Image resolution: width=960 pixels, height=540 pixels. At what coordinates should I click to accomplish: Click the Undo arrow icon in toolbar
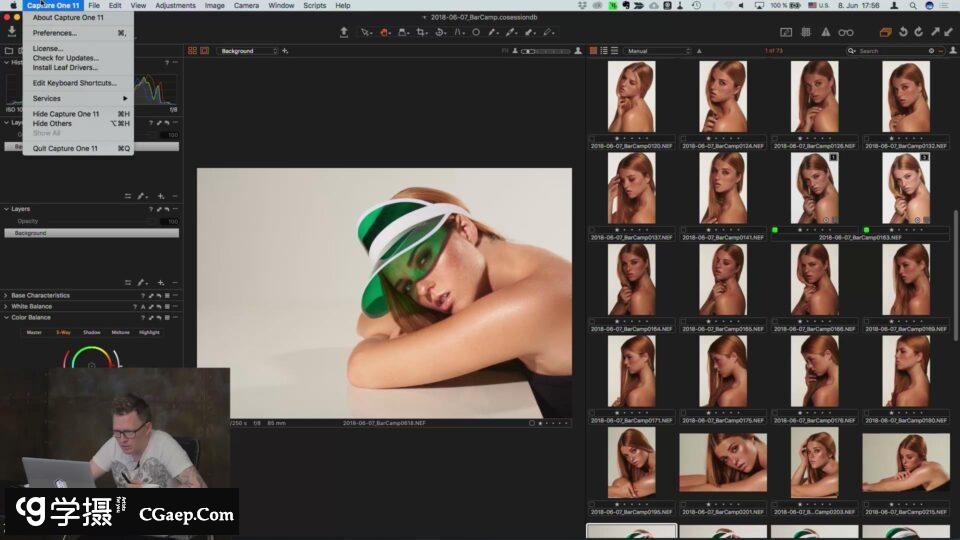903,32
